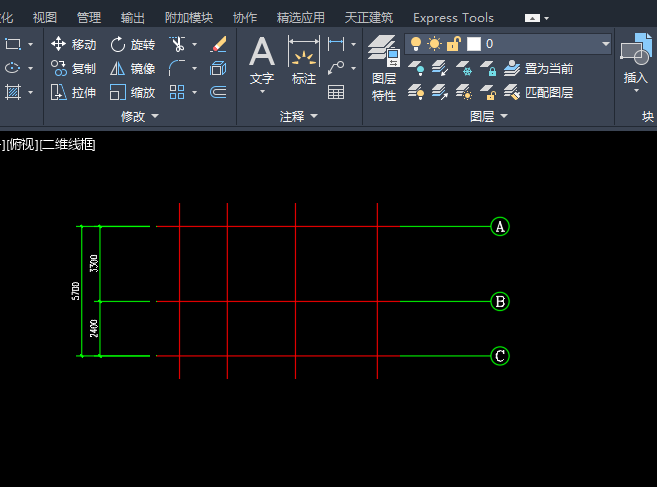The image size is (657, 487).
Task: Click the Make Current (置为当前) button
Action: 540,69
